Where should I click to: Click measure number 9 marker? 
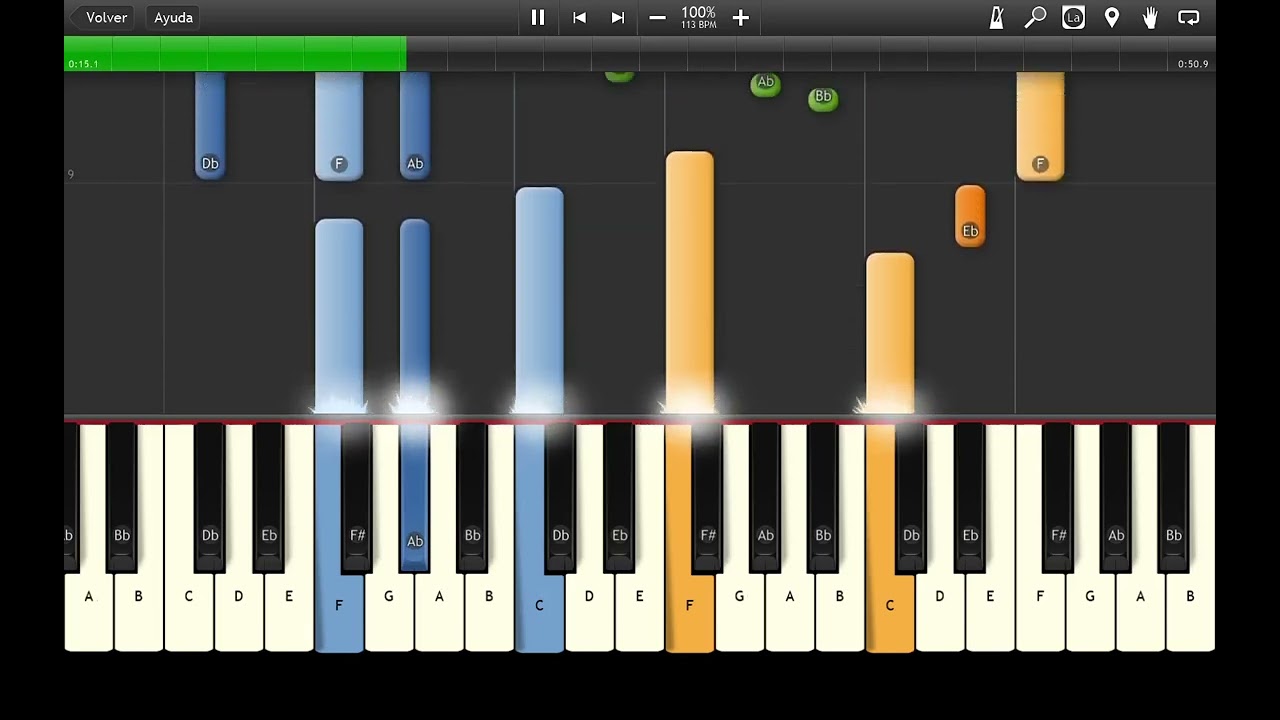pyautogui.click(x=70, y=175)
